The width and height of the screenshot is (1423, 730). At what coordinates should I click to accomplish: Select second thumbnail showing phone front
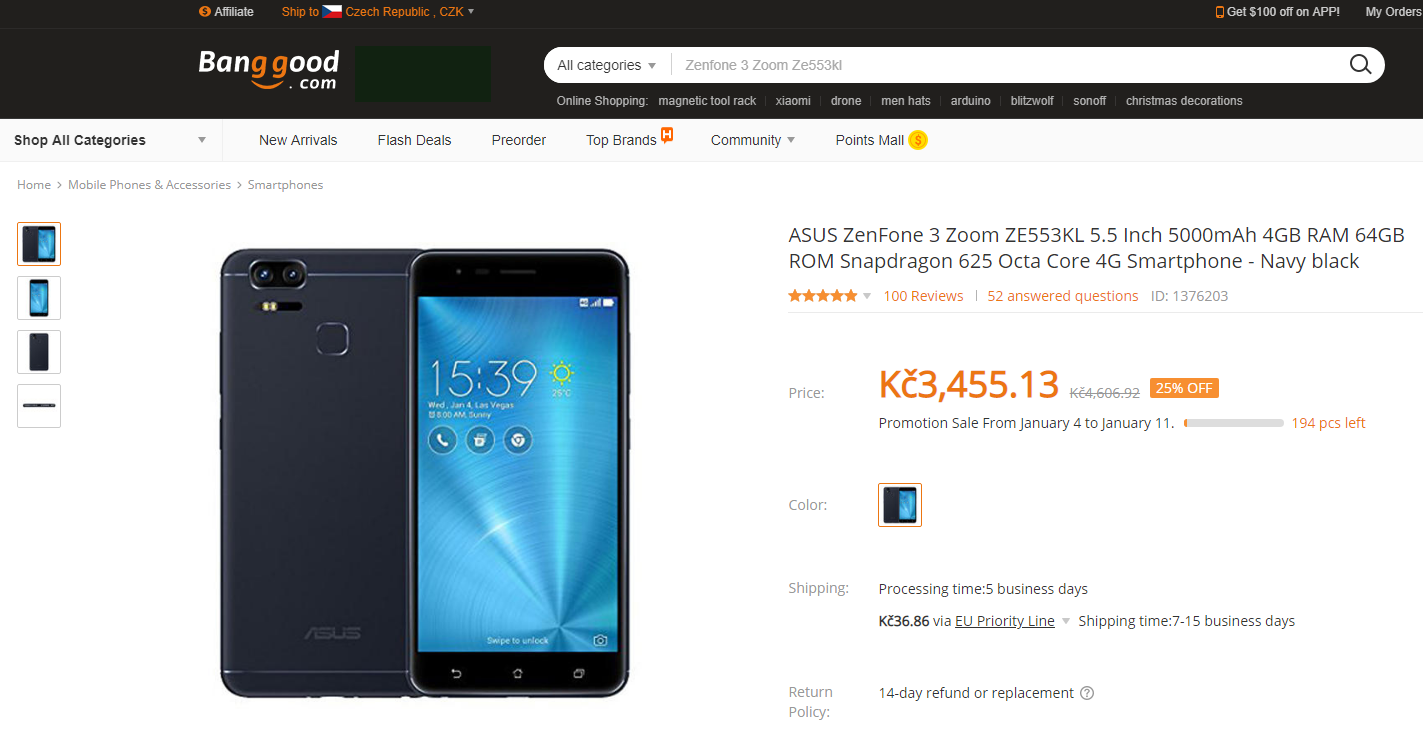point(39,298)
